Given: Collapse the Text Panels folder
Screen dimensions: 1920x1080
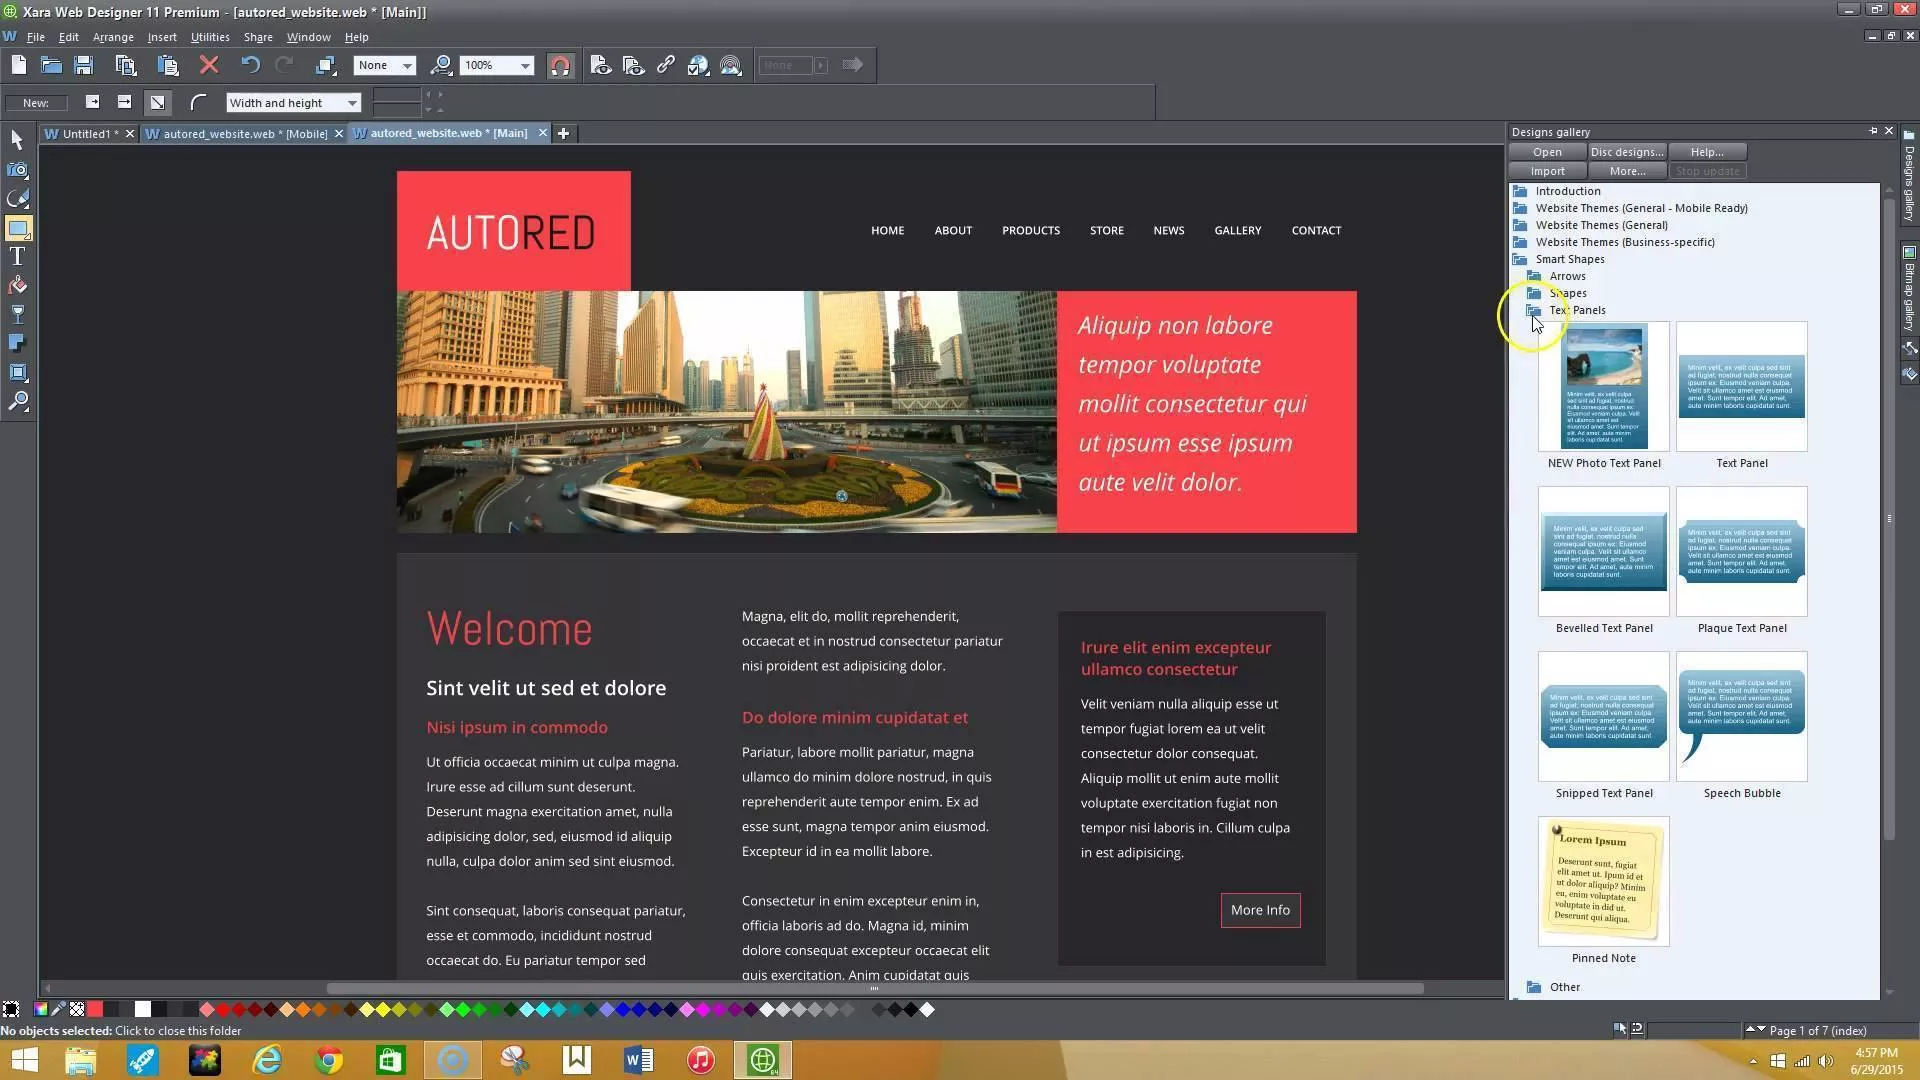Looking at the screenshot, I should coord(1534,310).
